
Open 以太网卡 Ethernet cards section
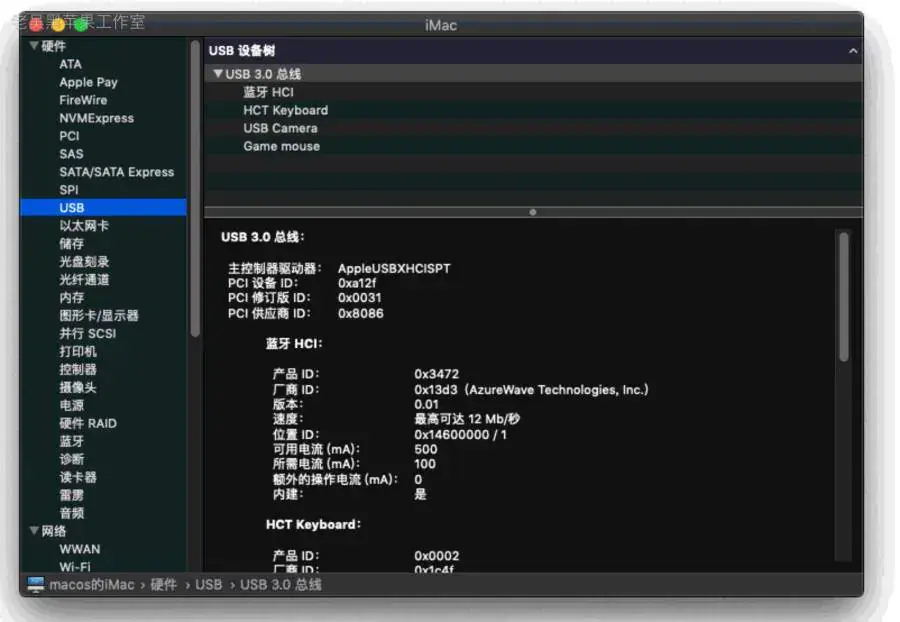pyautogui.click(x=84, y=226)
